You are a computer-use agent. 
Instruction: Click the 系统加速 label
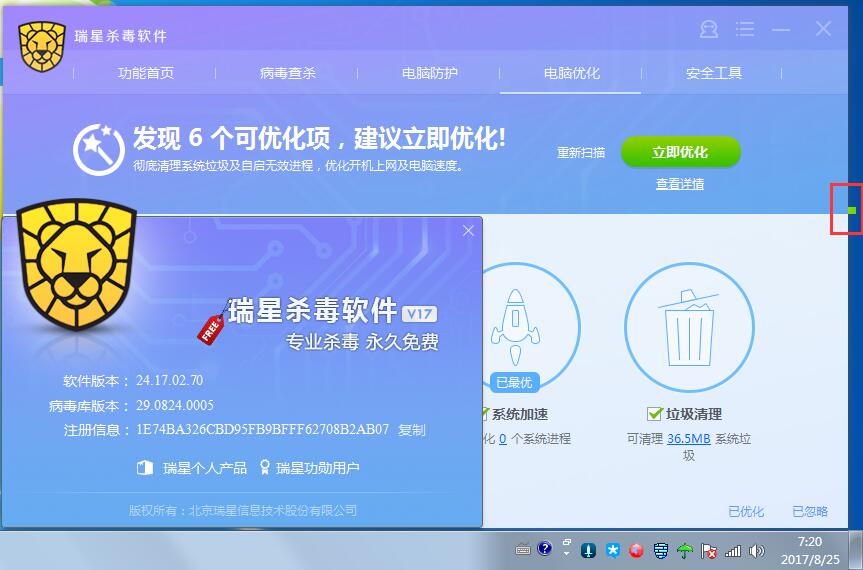click(x=520, y=414)
